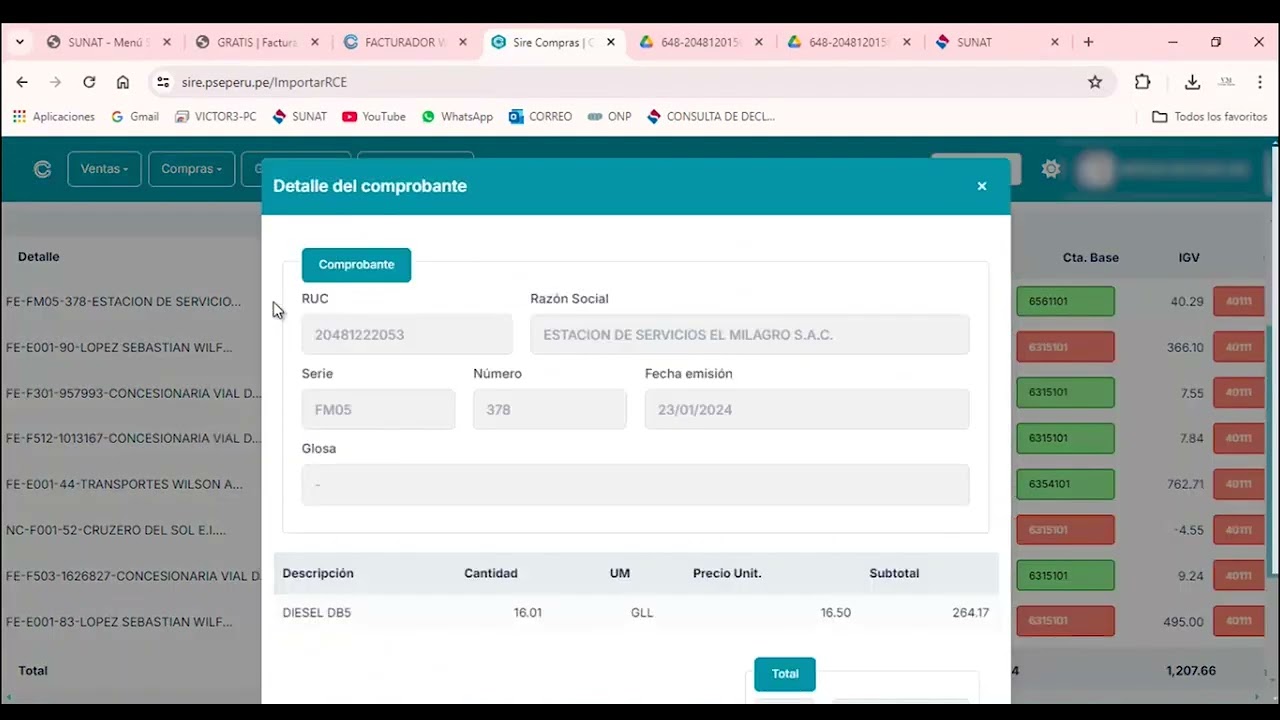The width and height of the screenshot is (1280, 720).
Task: Open the settings gear icon
Action: (x=1050, y=169)
